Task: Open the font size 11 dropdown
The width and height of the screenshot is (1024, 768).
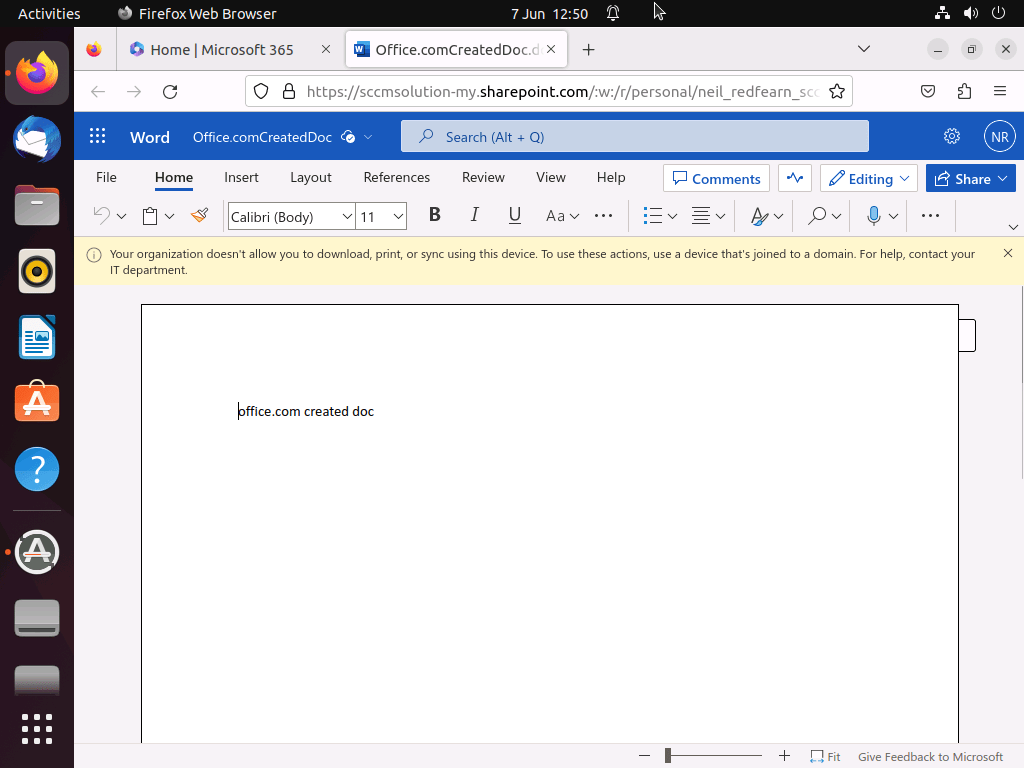Action: (x=398, y=216)
